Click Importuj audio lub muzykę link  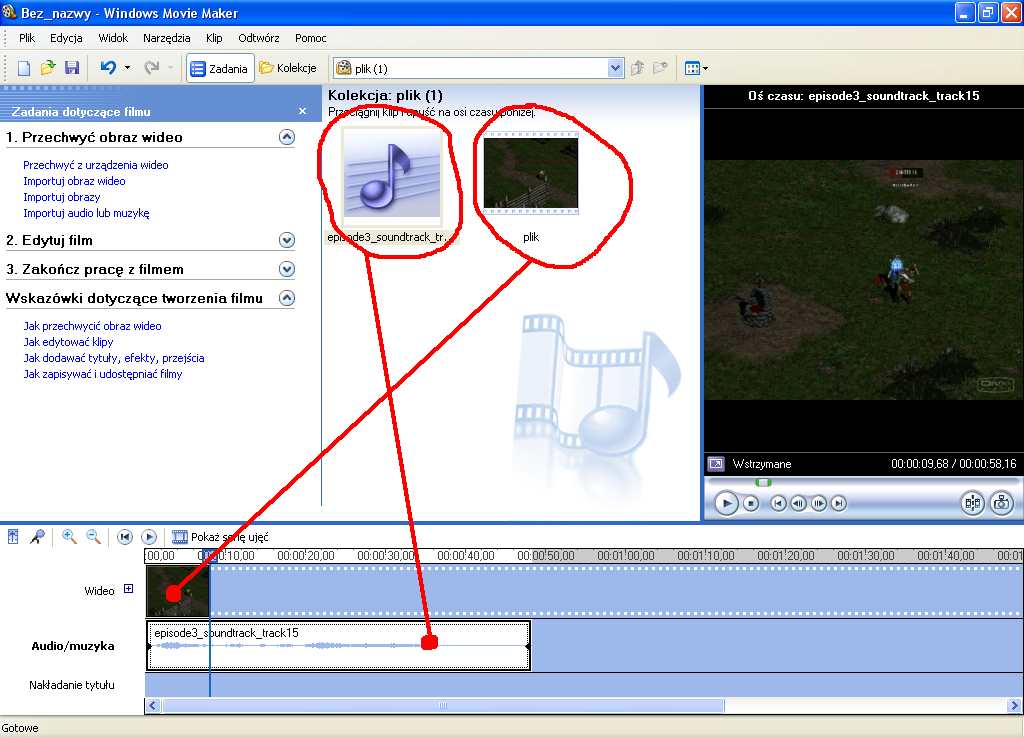(86, 213)
